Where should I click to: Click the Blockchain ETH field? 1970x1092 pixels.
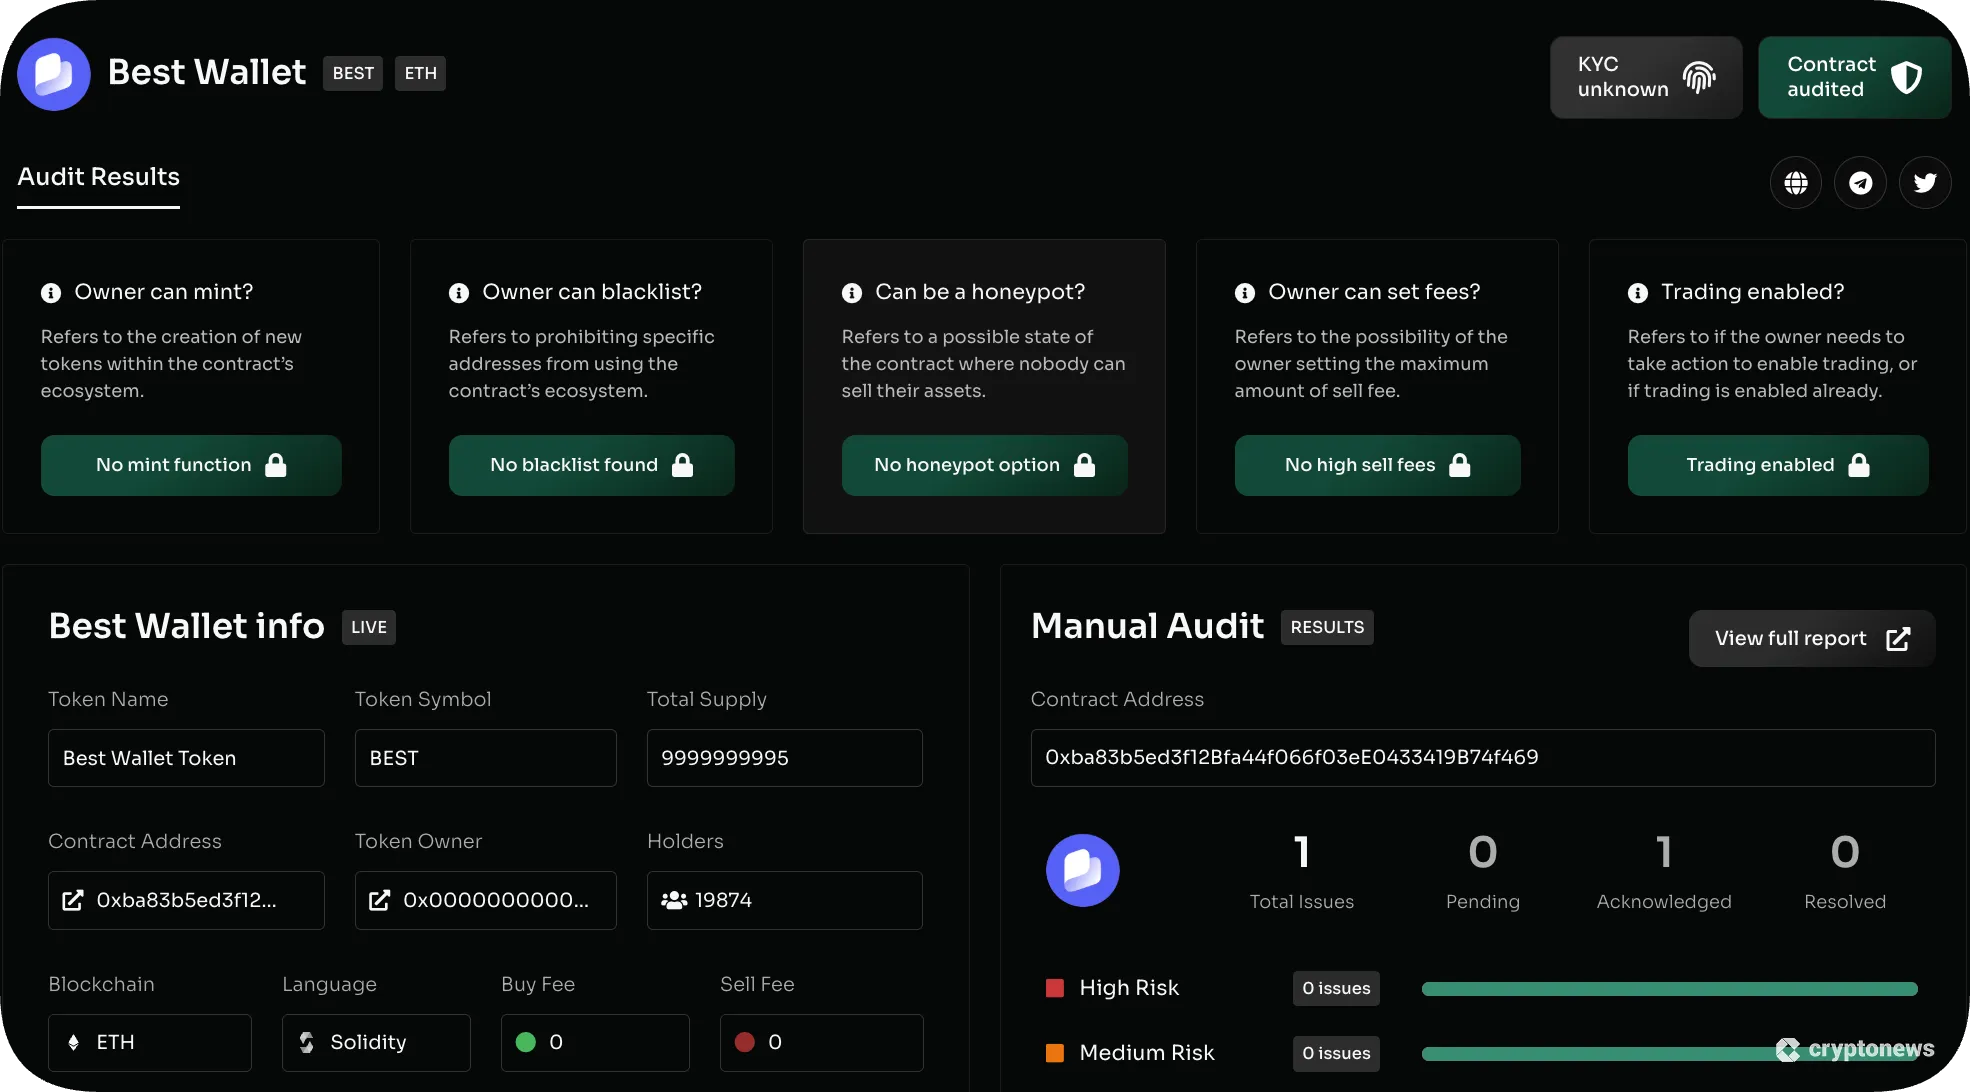pyautogui.click(x=150, y=1043)
